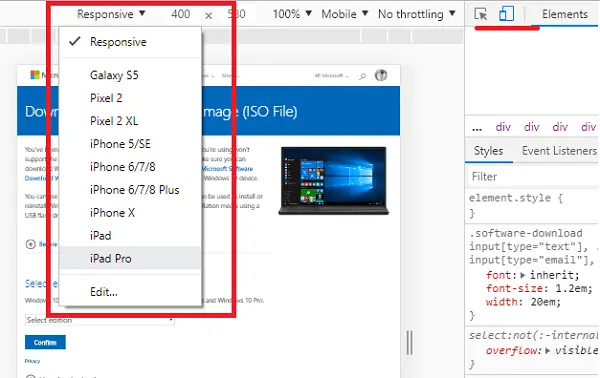Open the Responsive device dropdown
This screenshot has width=600, height=378.
point(111,14)
